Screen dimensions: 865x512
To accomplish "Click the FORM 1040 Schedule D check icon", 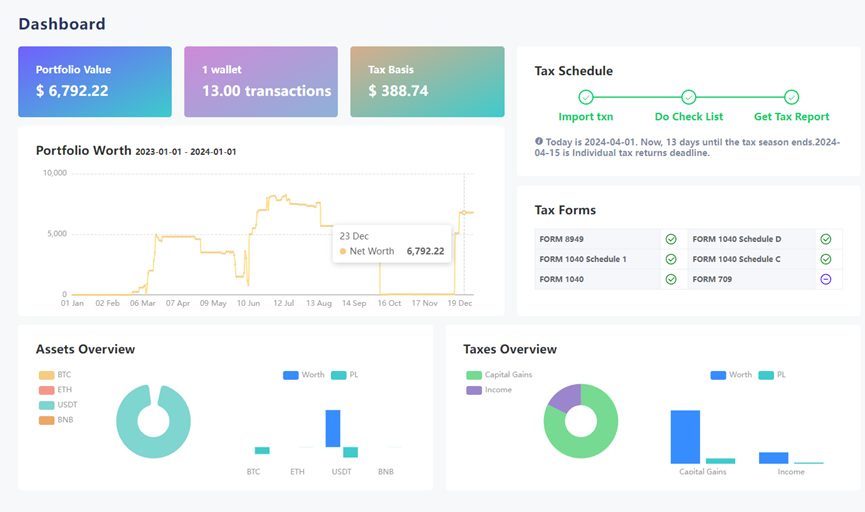I will [825, 239].
